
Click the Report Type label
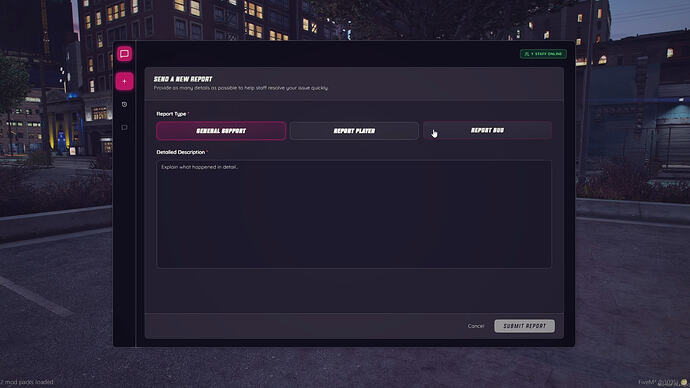pyautogui.click(x=172, y=114)
